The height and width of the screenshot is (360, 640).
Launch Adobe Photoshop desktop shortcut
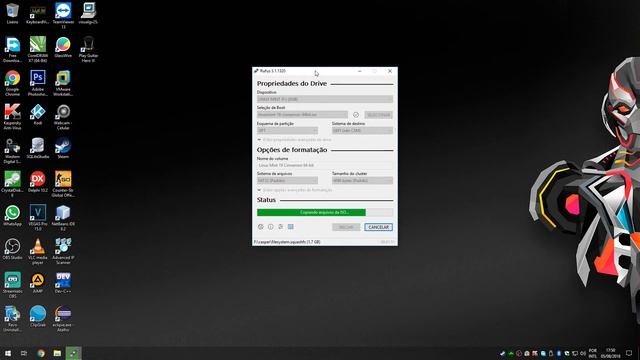(x=38, y=83)
